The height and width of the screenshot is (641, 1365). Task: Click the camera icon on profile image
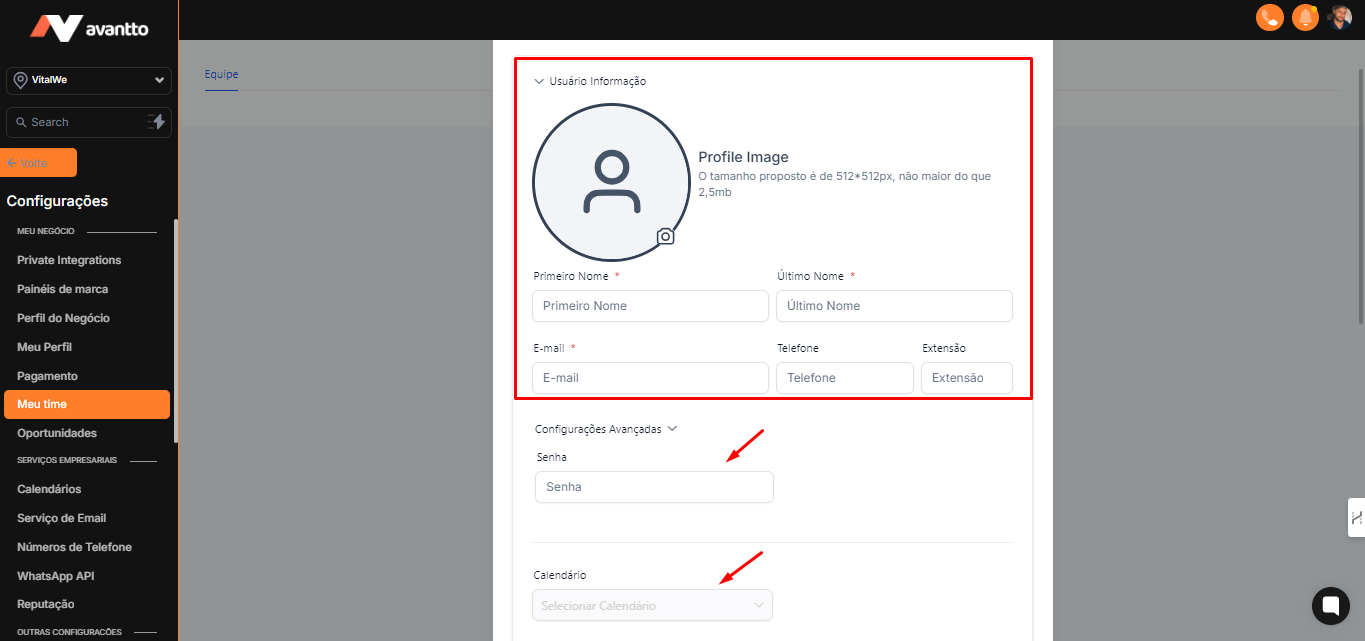(x=665, y=236)
